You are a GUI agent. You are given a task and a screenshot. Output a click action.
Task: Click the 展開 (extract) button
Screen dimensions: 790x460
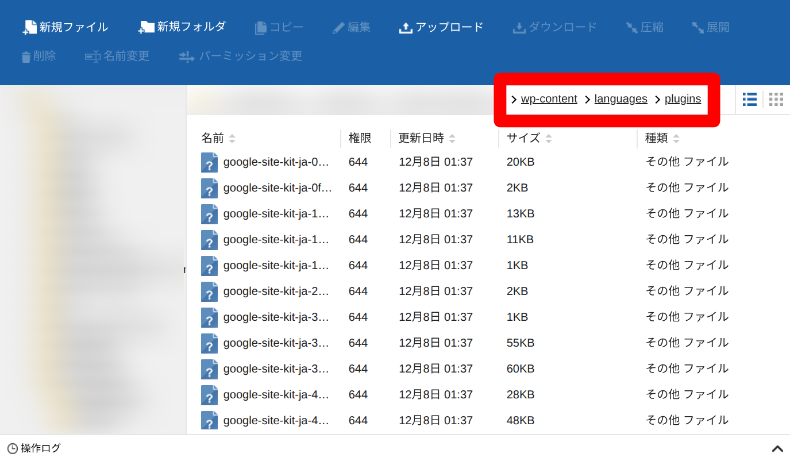[x=710, y=27]
